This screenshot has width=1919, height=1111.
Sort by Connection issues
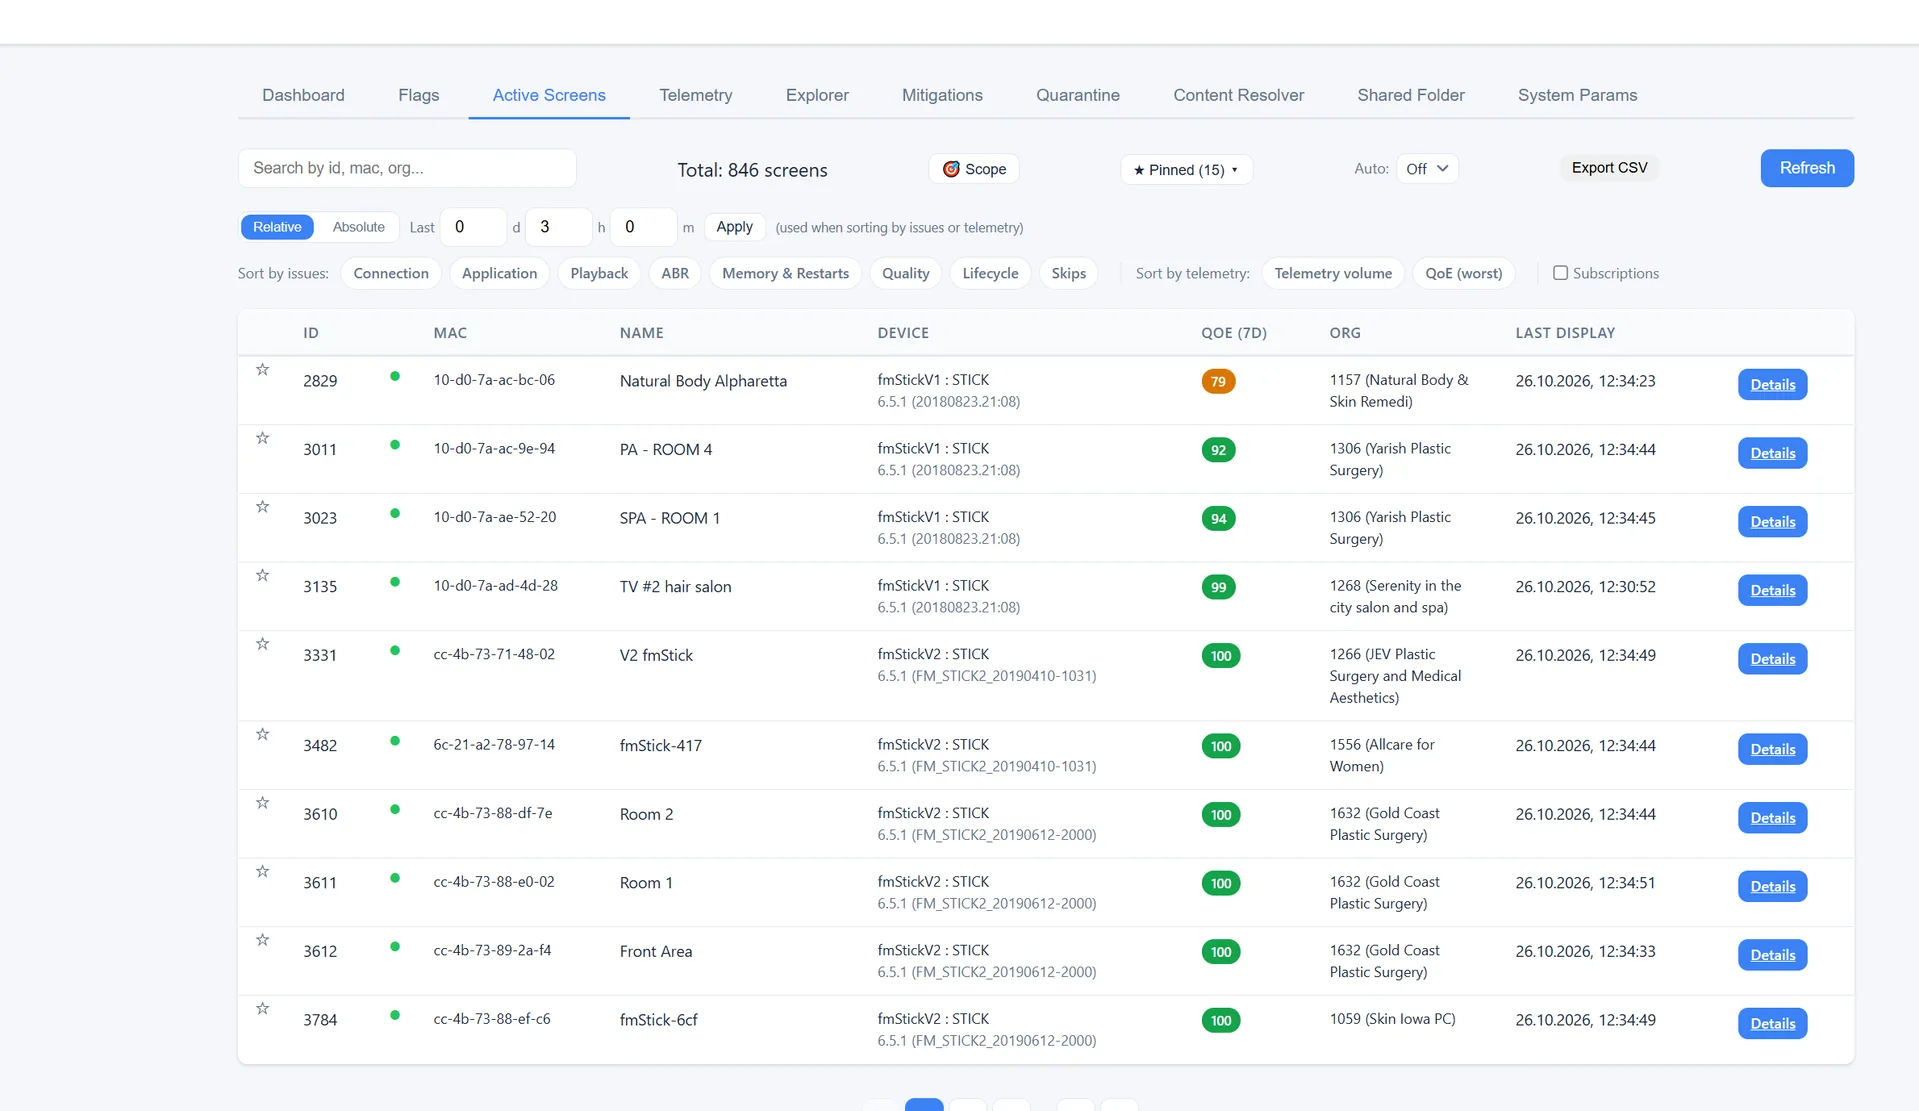pos(391,273)
